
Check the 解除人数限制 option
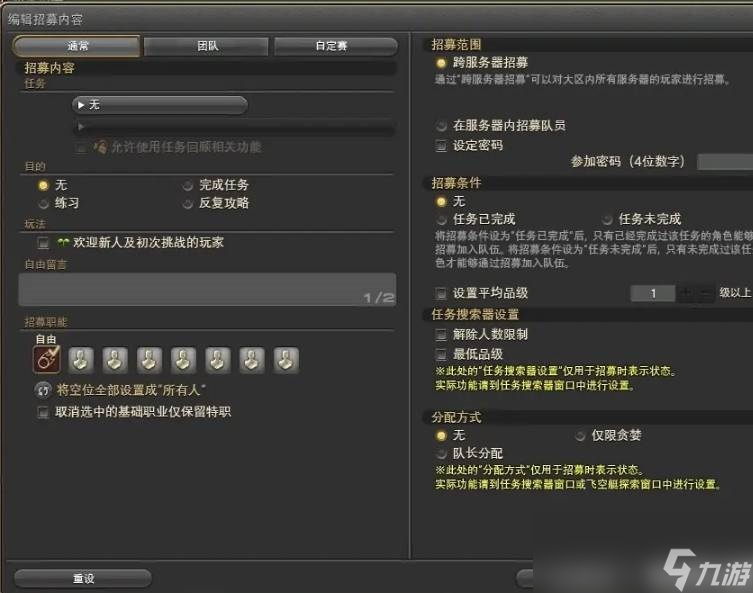(441, 335)
